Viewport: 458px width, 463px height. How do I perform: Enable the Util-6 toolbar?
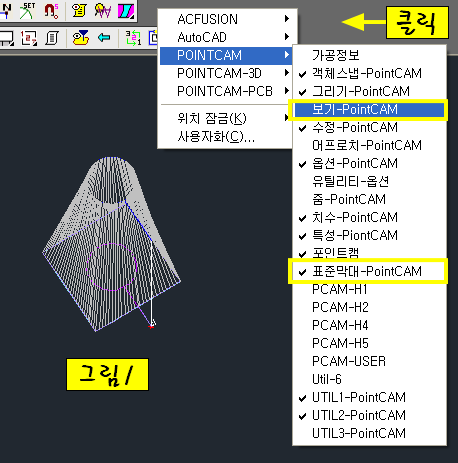pyautogui.click(x=369, y=379)
